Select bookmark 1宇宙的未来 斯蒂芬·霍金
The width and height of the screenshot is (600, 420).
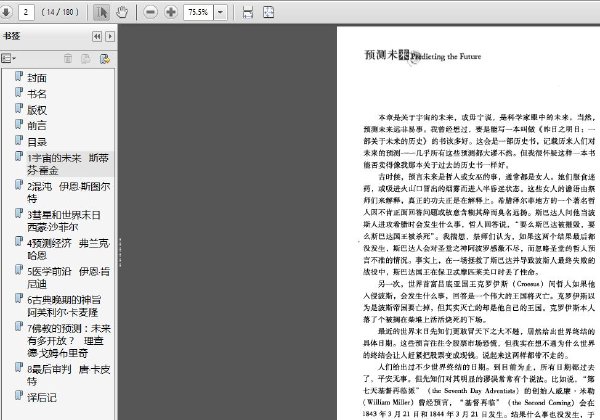(x=68, y=164)
